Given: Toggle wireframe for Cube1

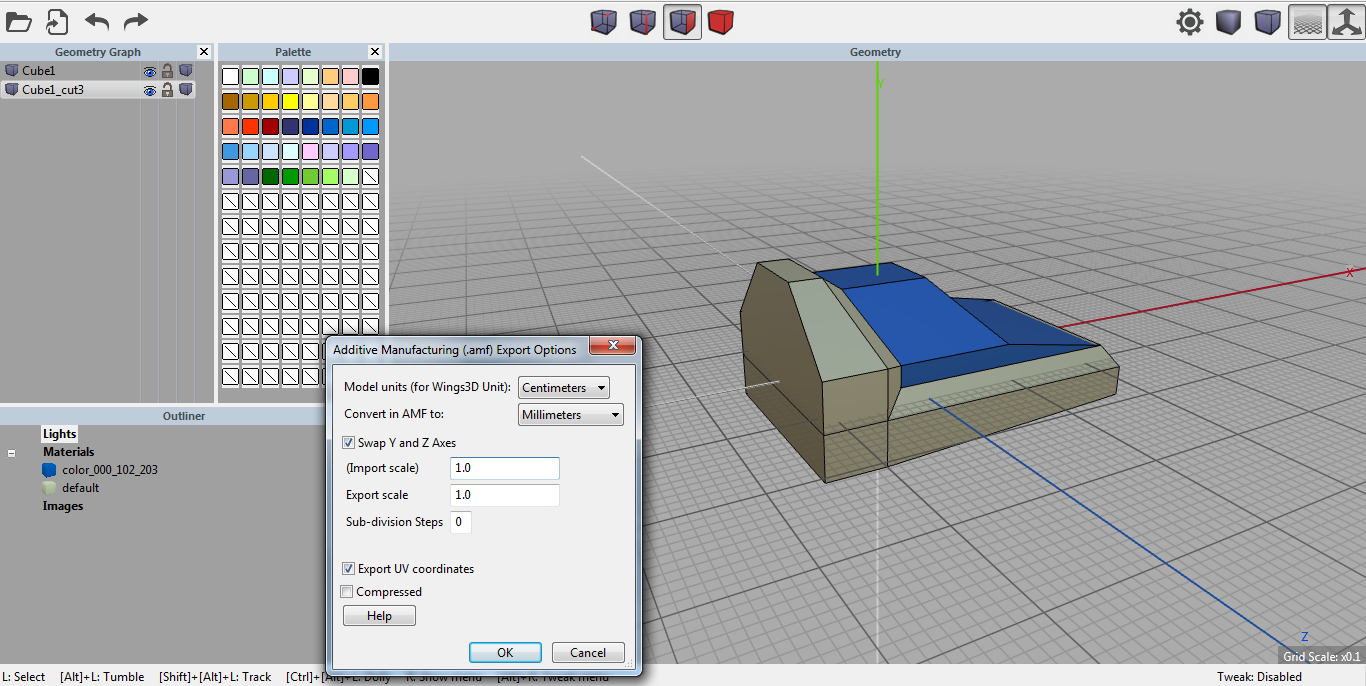Looking at the screenshot, I should click(185, 71).
